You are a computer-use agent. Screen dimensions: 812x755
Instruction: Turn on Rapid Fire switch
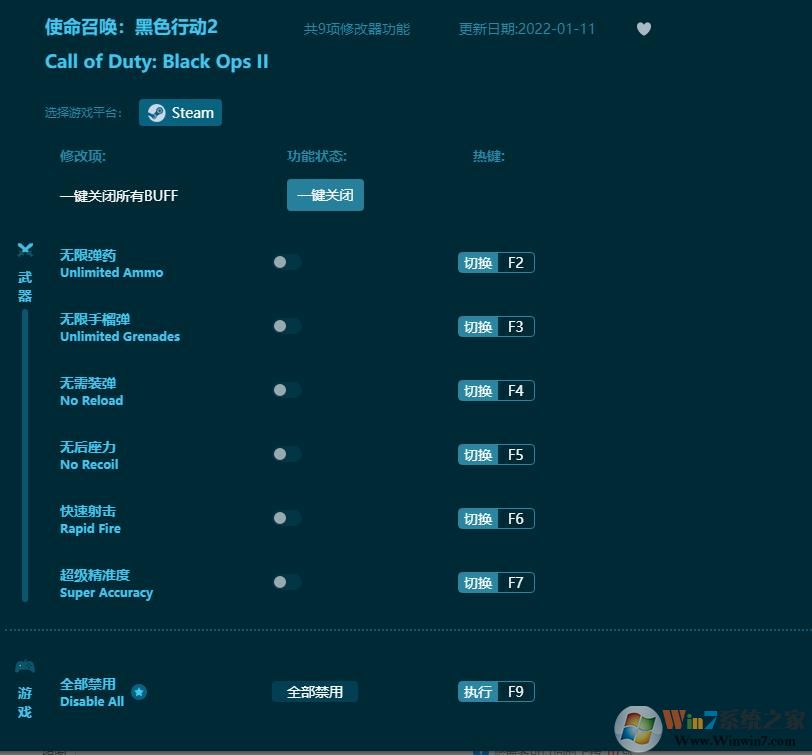tap(287, 518)
